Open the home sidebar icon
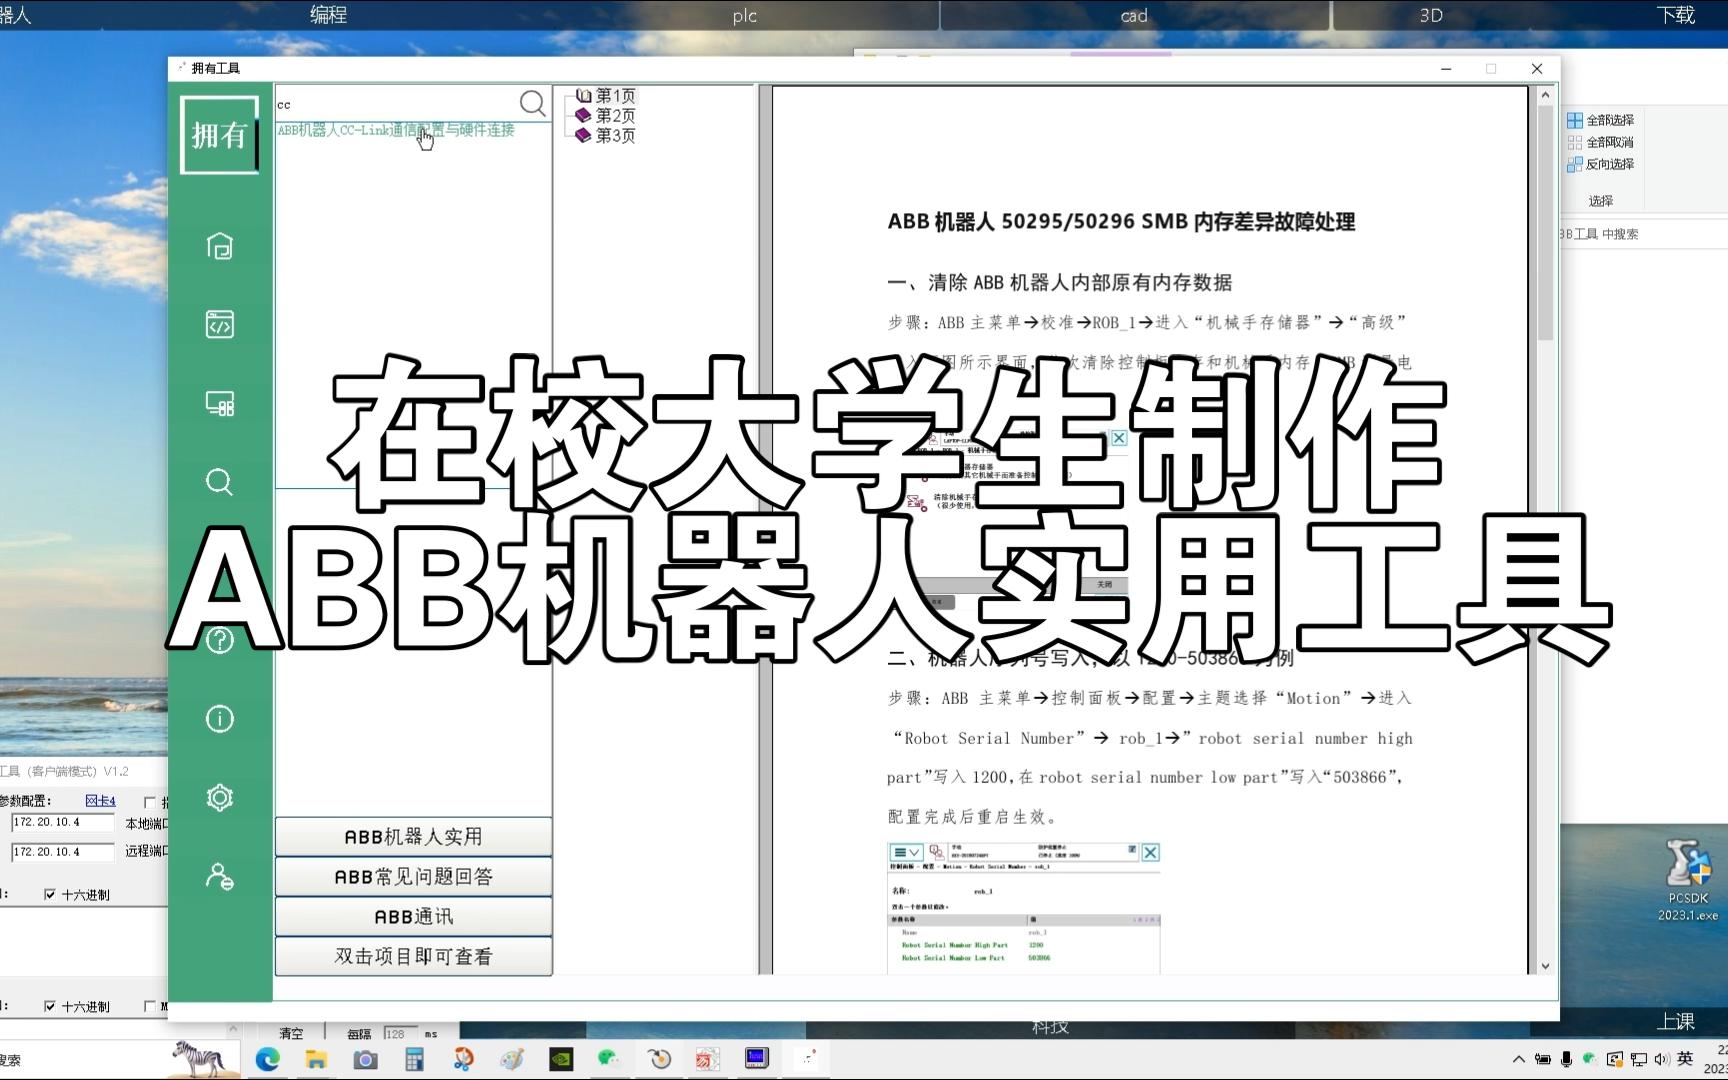The height and width of the screenshot is (1080, 1728). click(x=219, y=246)
